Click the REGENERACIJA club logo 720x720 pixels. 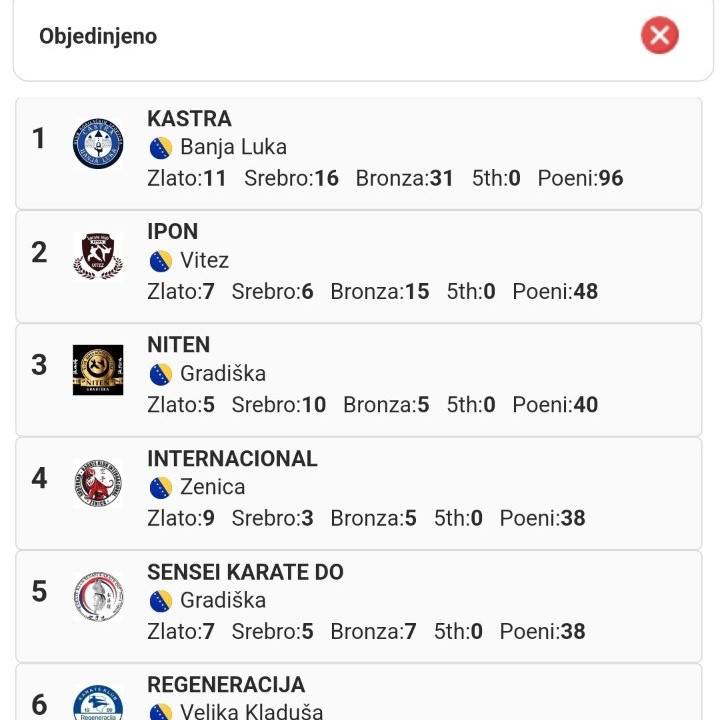click(x=98, y=703)
